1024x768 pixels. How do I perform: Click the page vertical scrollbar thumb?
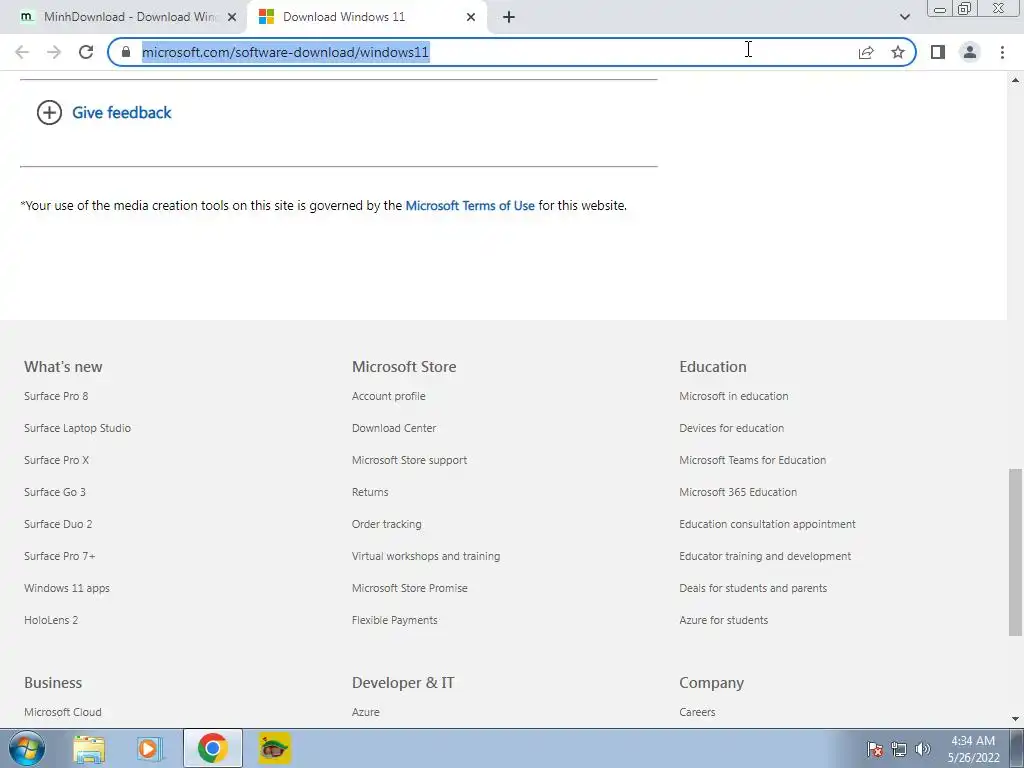click(1015, 552)
